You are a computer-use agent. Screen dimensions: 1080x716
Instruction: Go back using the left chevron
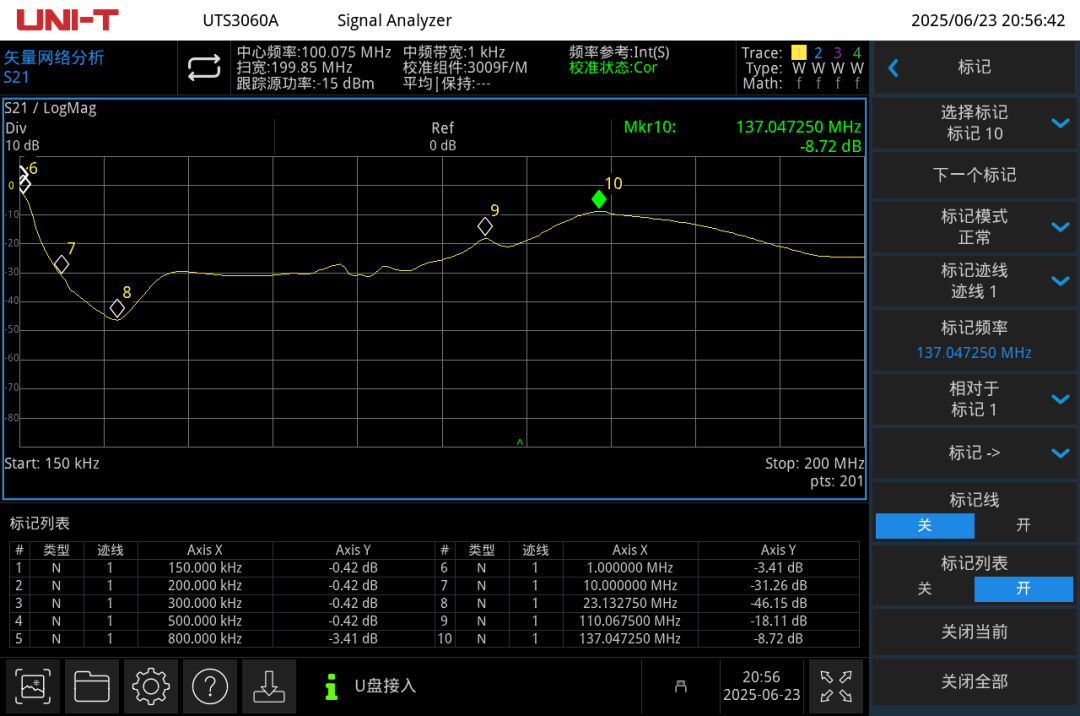[x=894, y=68]
